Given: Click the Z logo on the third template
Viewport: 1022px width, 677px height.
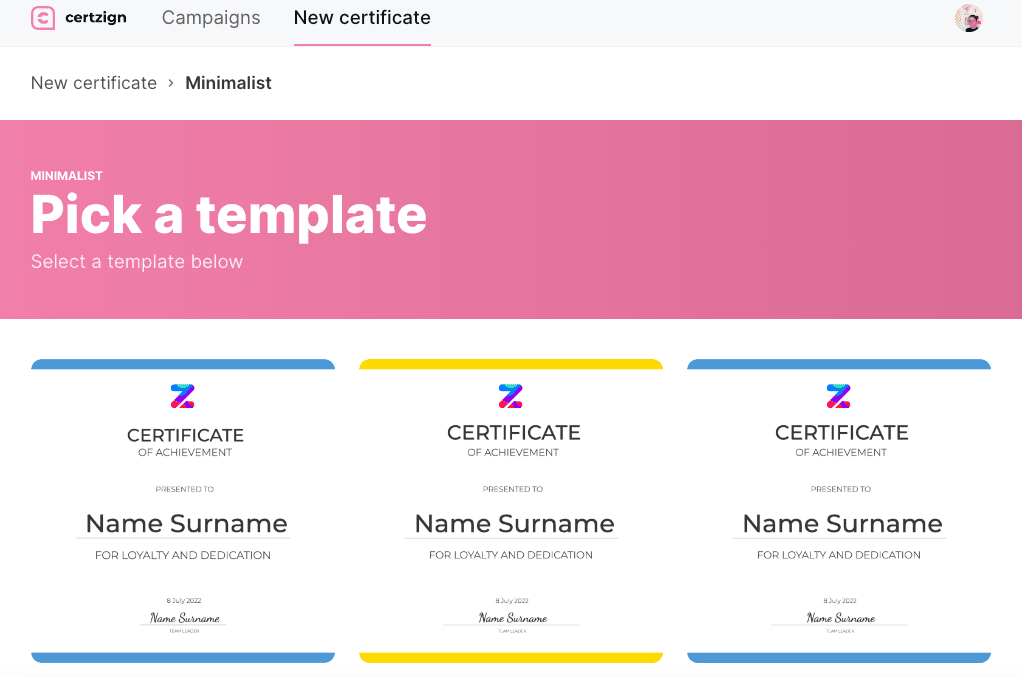Looking at the screenshot, I should coord(838,396).
